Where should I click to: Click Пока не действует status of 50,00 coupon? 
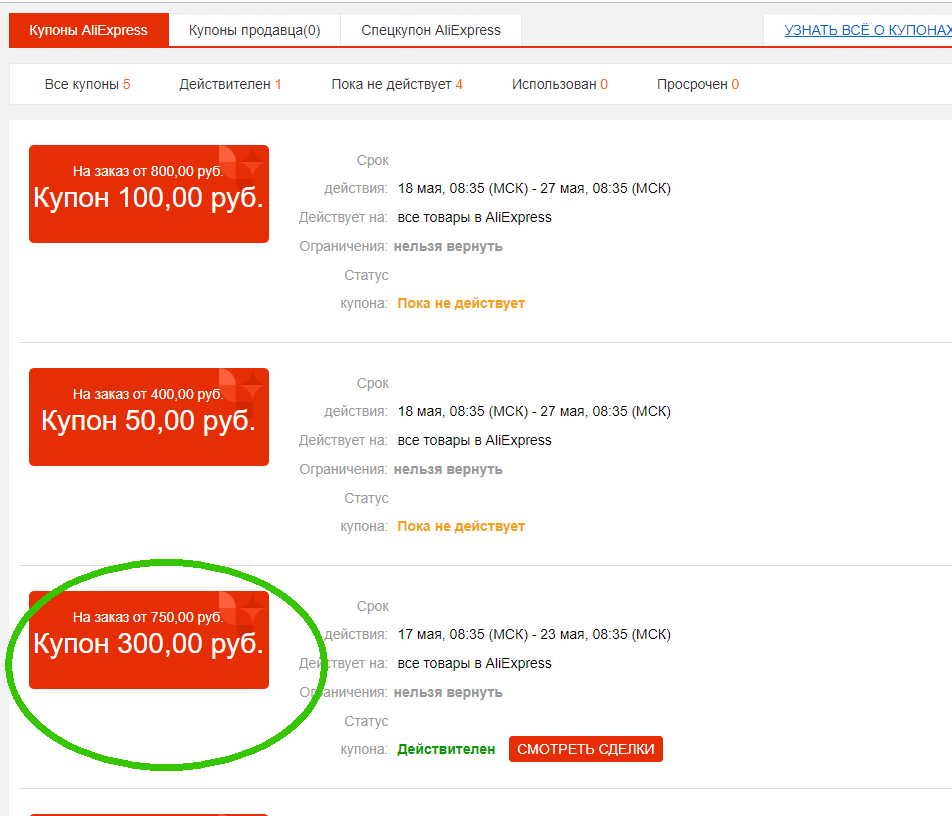click(x=461, y=526)
